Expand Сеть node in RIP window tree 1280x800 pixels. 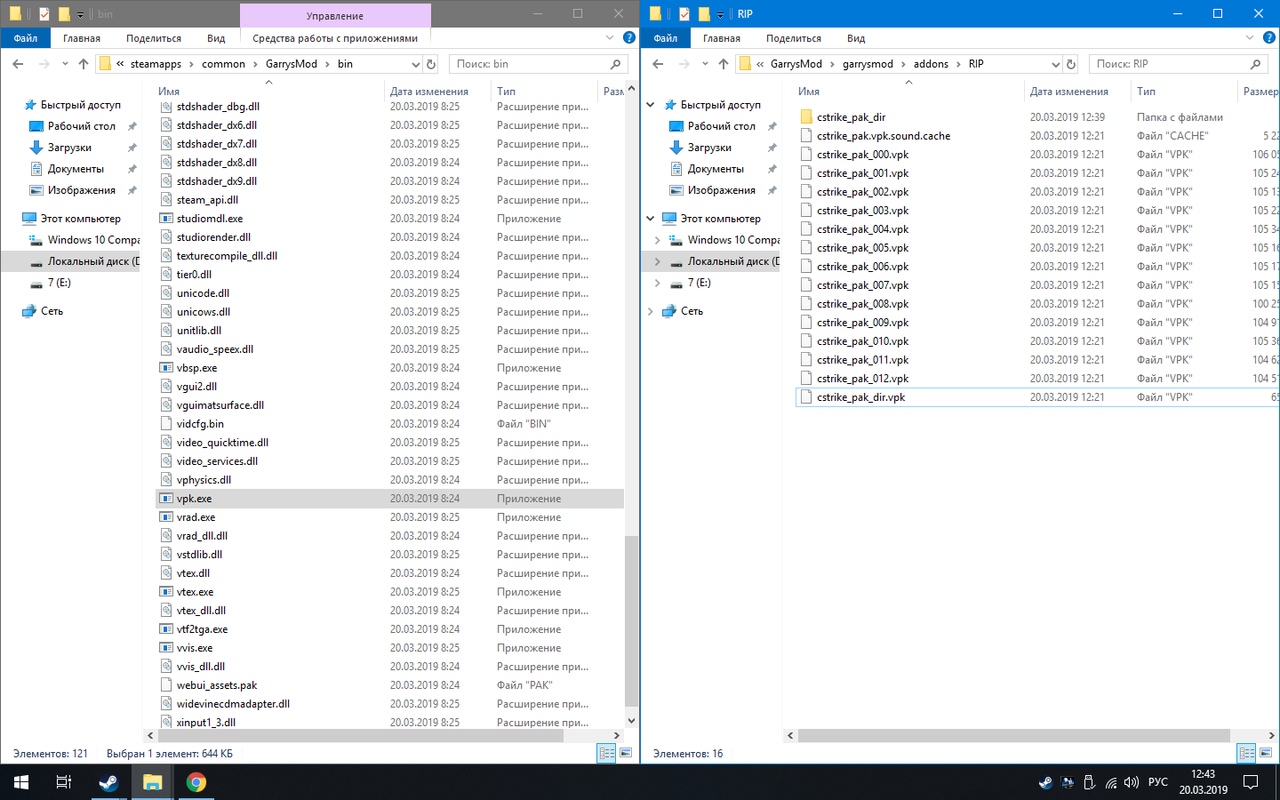pos(651,311)
